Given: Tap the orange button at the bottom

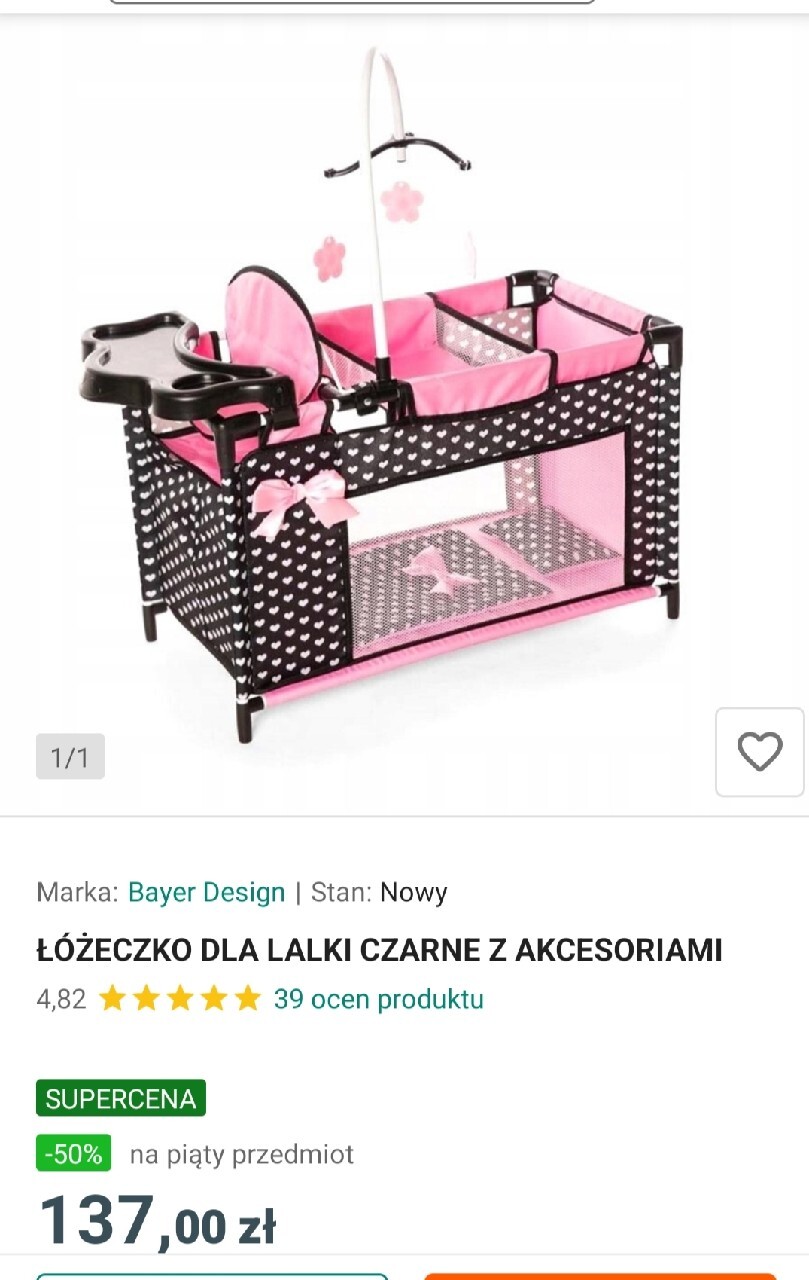Looking at the screenshot, I should tap(600, 1276).
